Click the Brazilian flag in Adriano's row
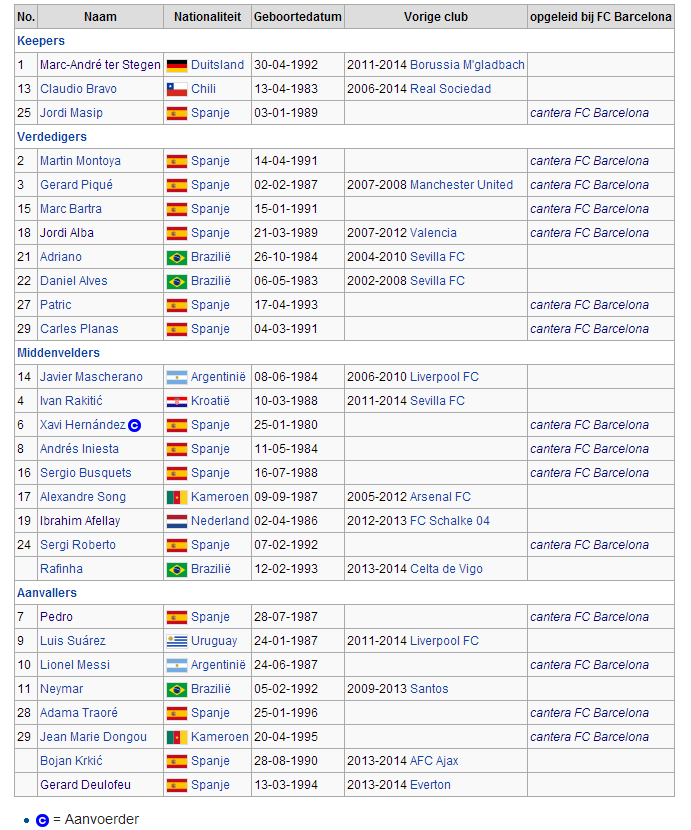 [x=177, y=258]
